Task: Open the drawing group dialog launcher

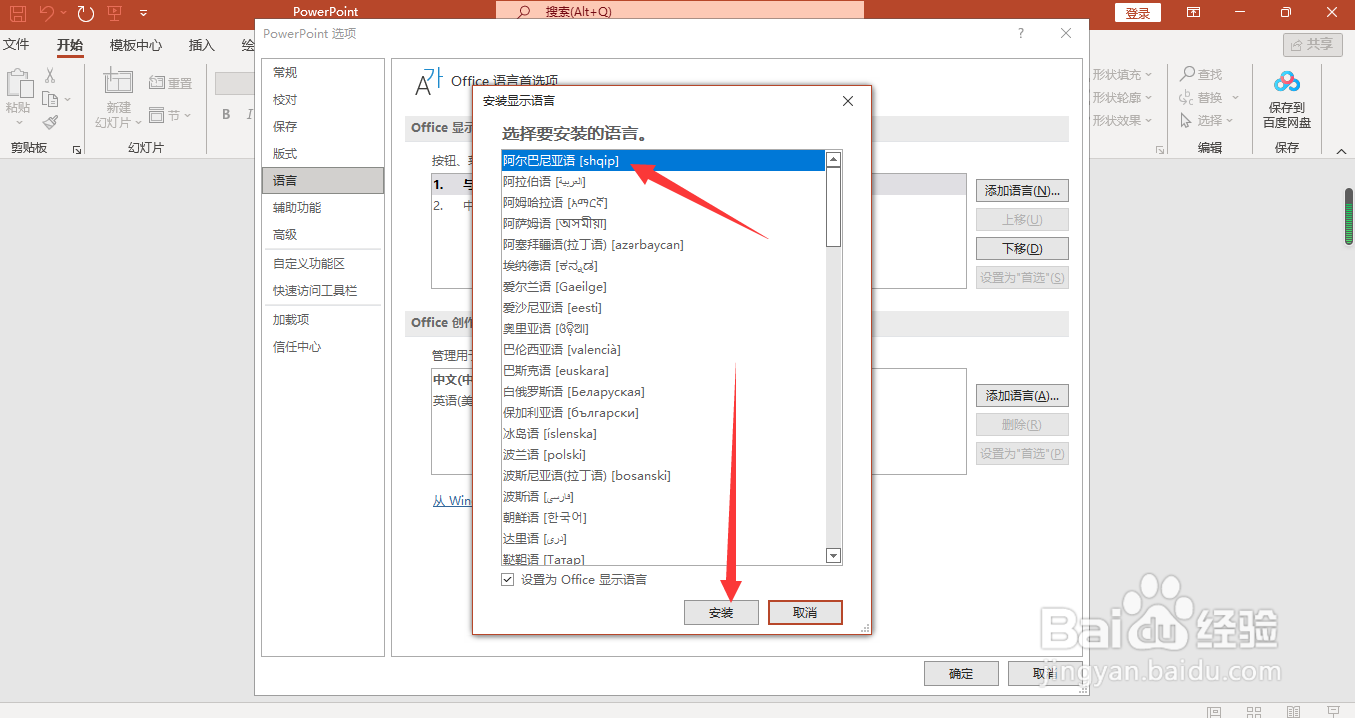Action: pos(1160,149)
